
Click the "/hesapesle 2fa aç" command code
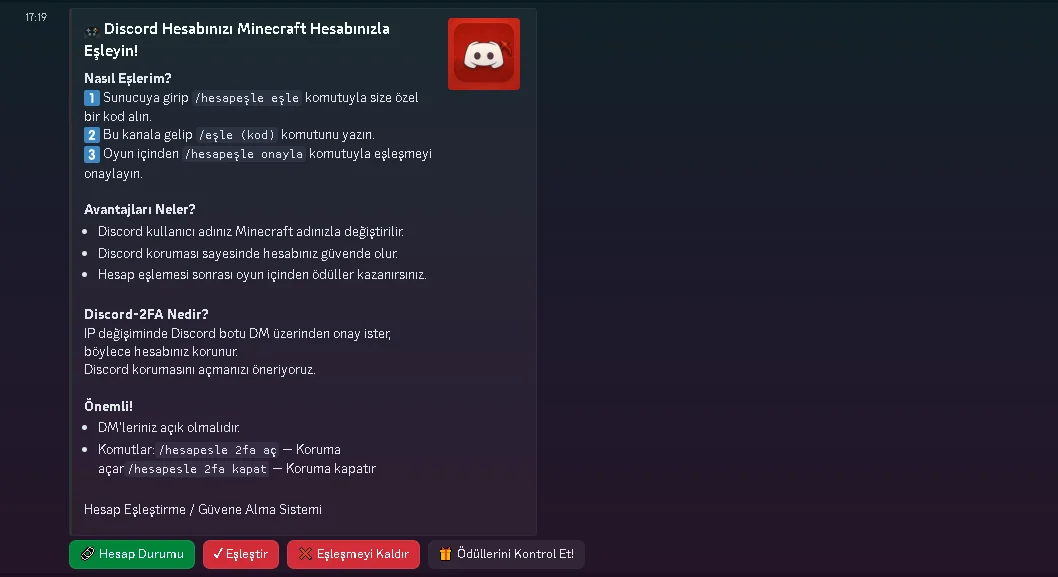click(x=217, y=449)
